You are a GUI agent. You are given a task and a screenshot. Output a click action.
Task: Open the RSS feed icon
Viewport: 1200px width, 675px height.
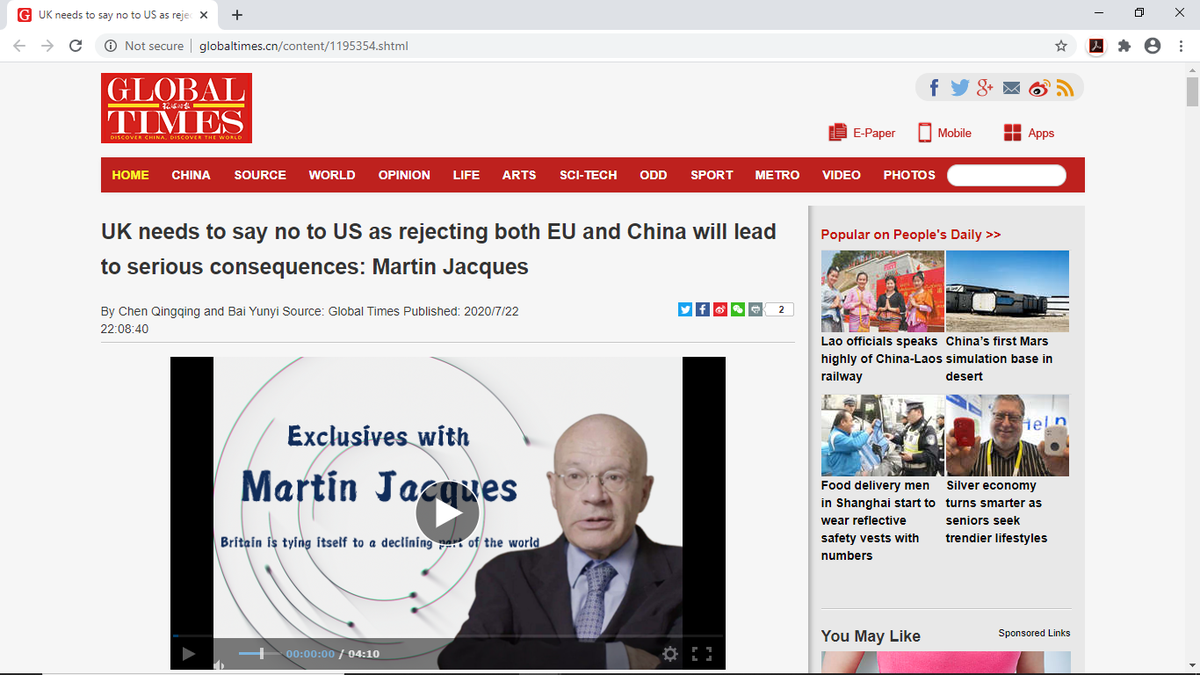(1065, 88)
